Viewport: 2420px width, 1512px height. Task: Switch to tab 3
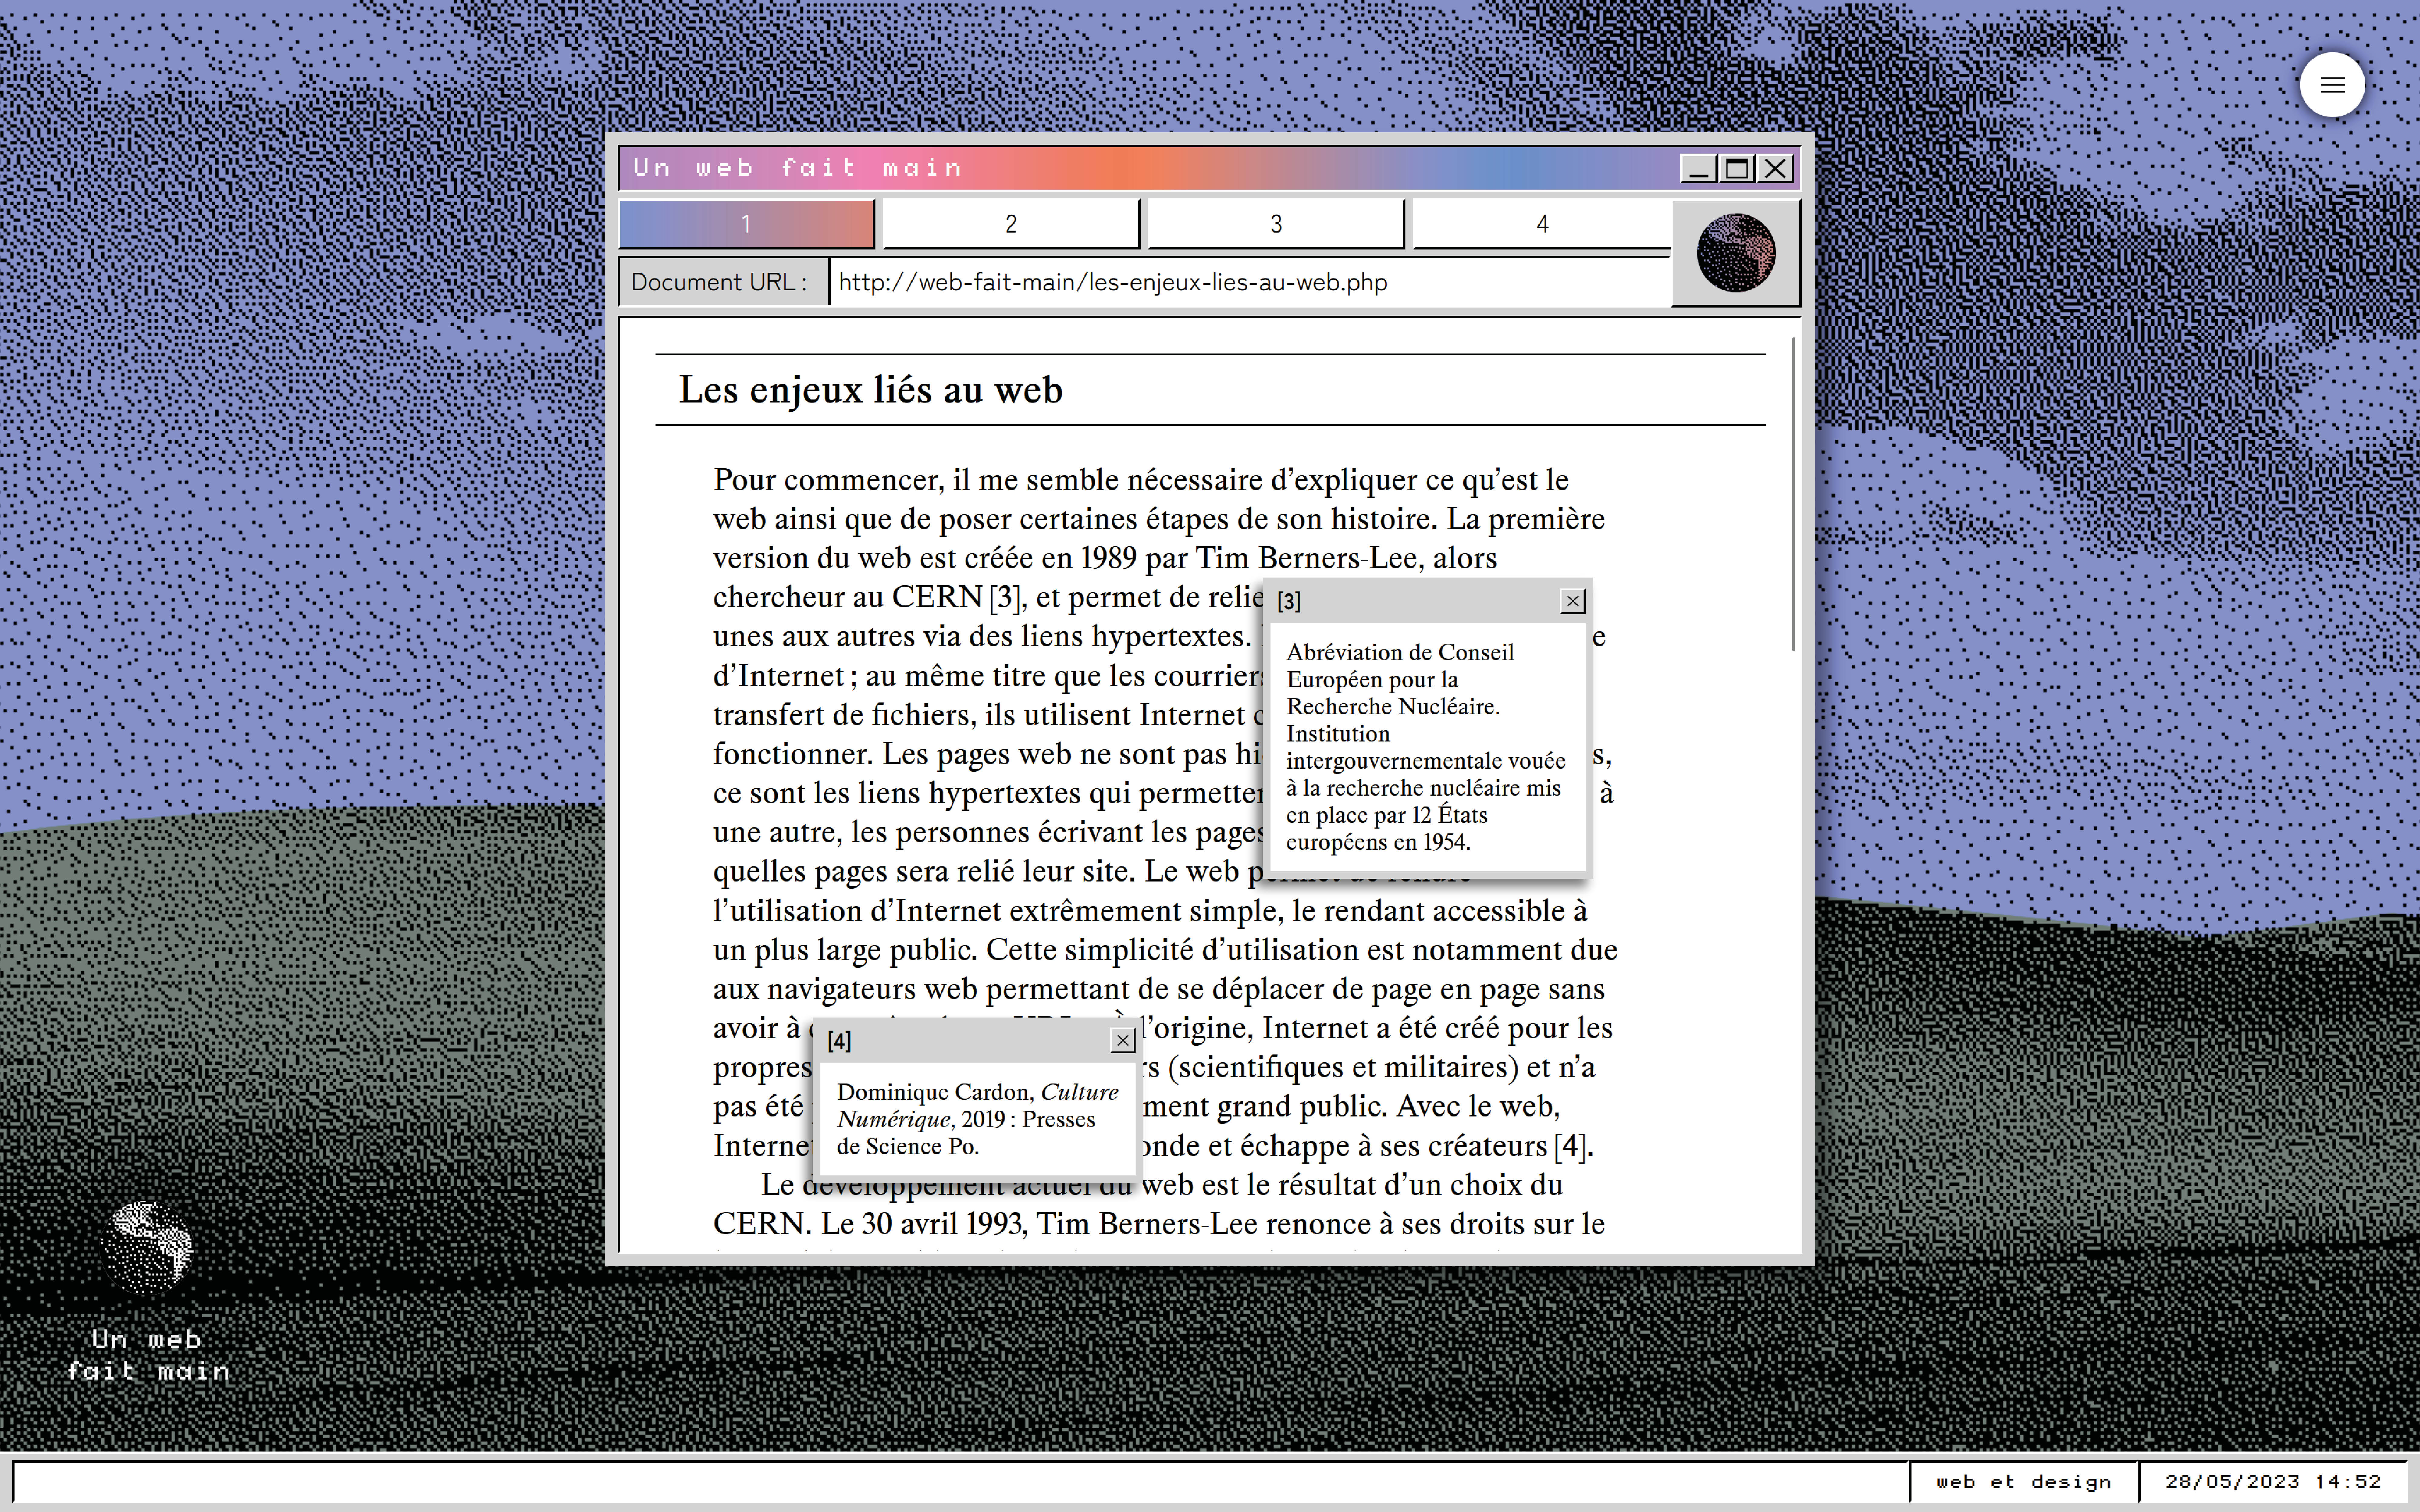click(1276, 224)
